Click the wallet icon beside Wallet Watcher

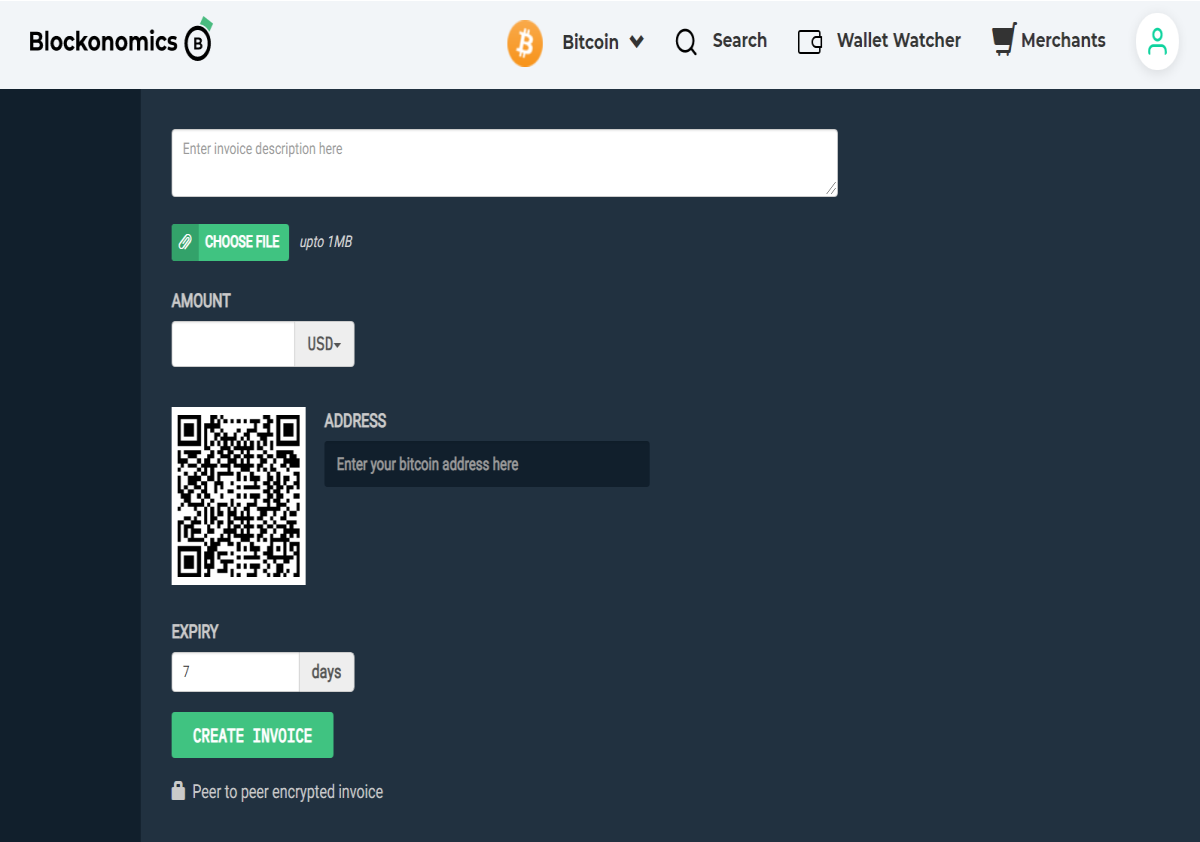[x=810, y=42]
